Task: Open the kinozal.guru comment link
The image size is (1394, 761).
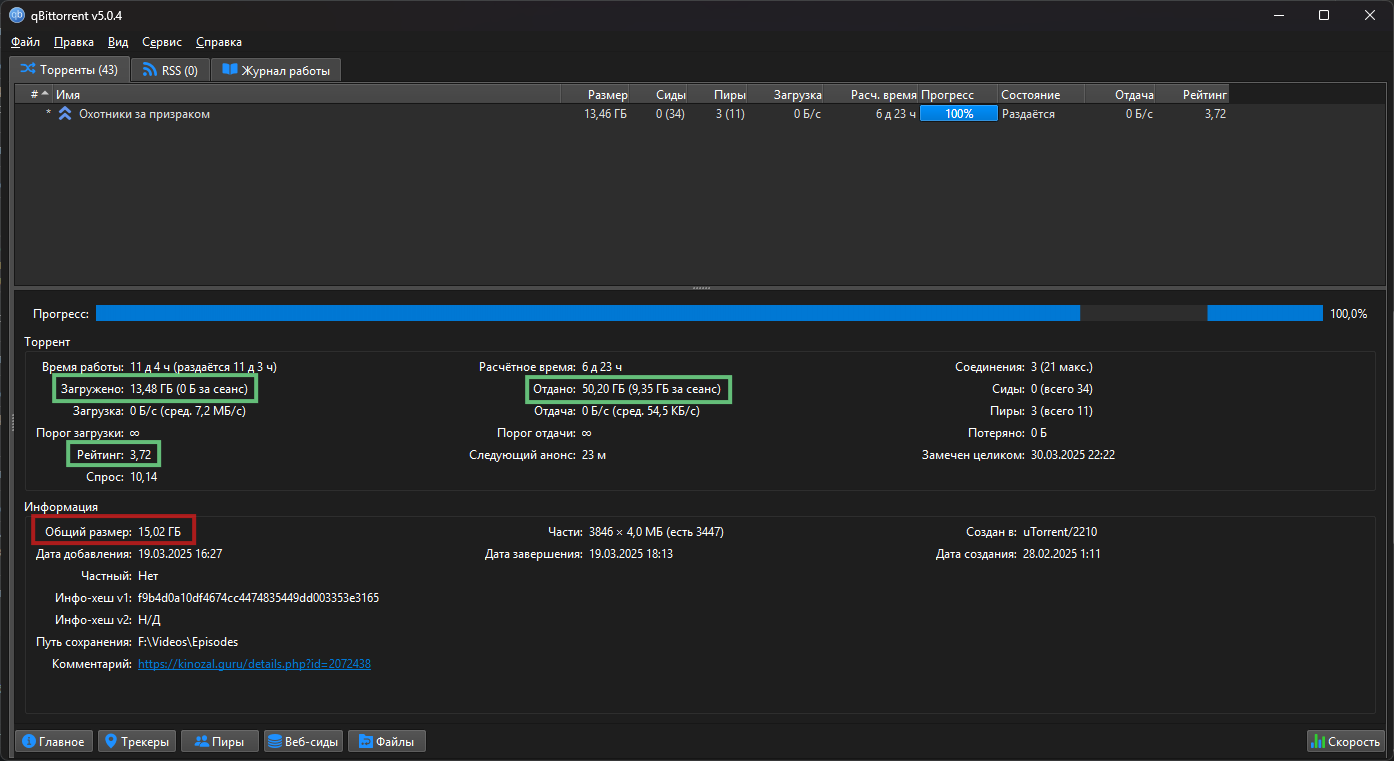Action: click(254, 664)
